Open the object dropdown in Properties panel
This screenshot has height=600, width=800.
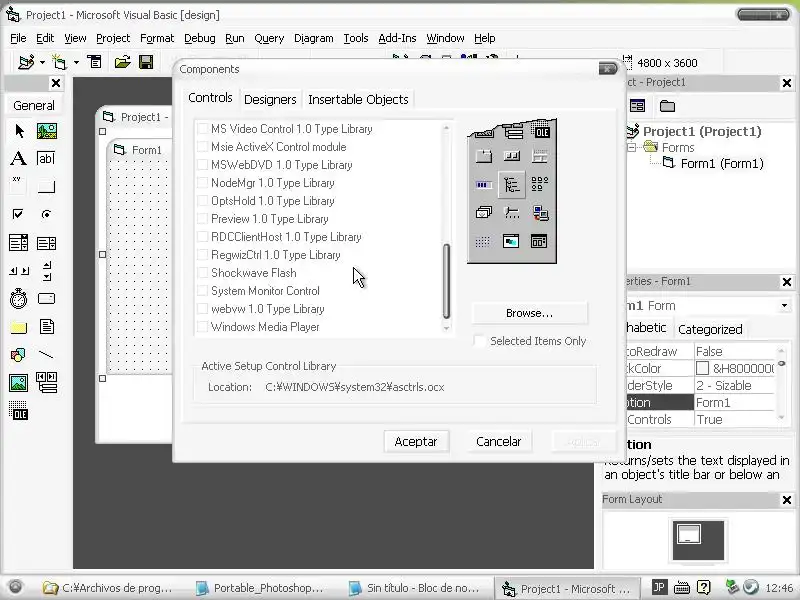(x=784, y=306)
